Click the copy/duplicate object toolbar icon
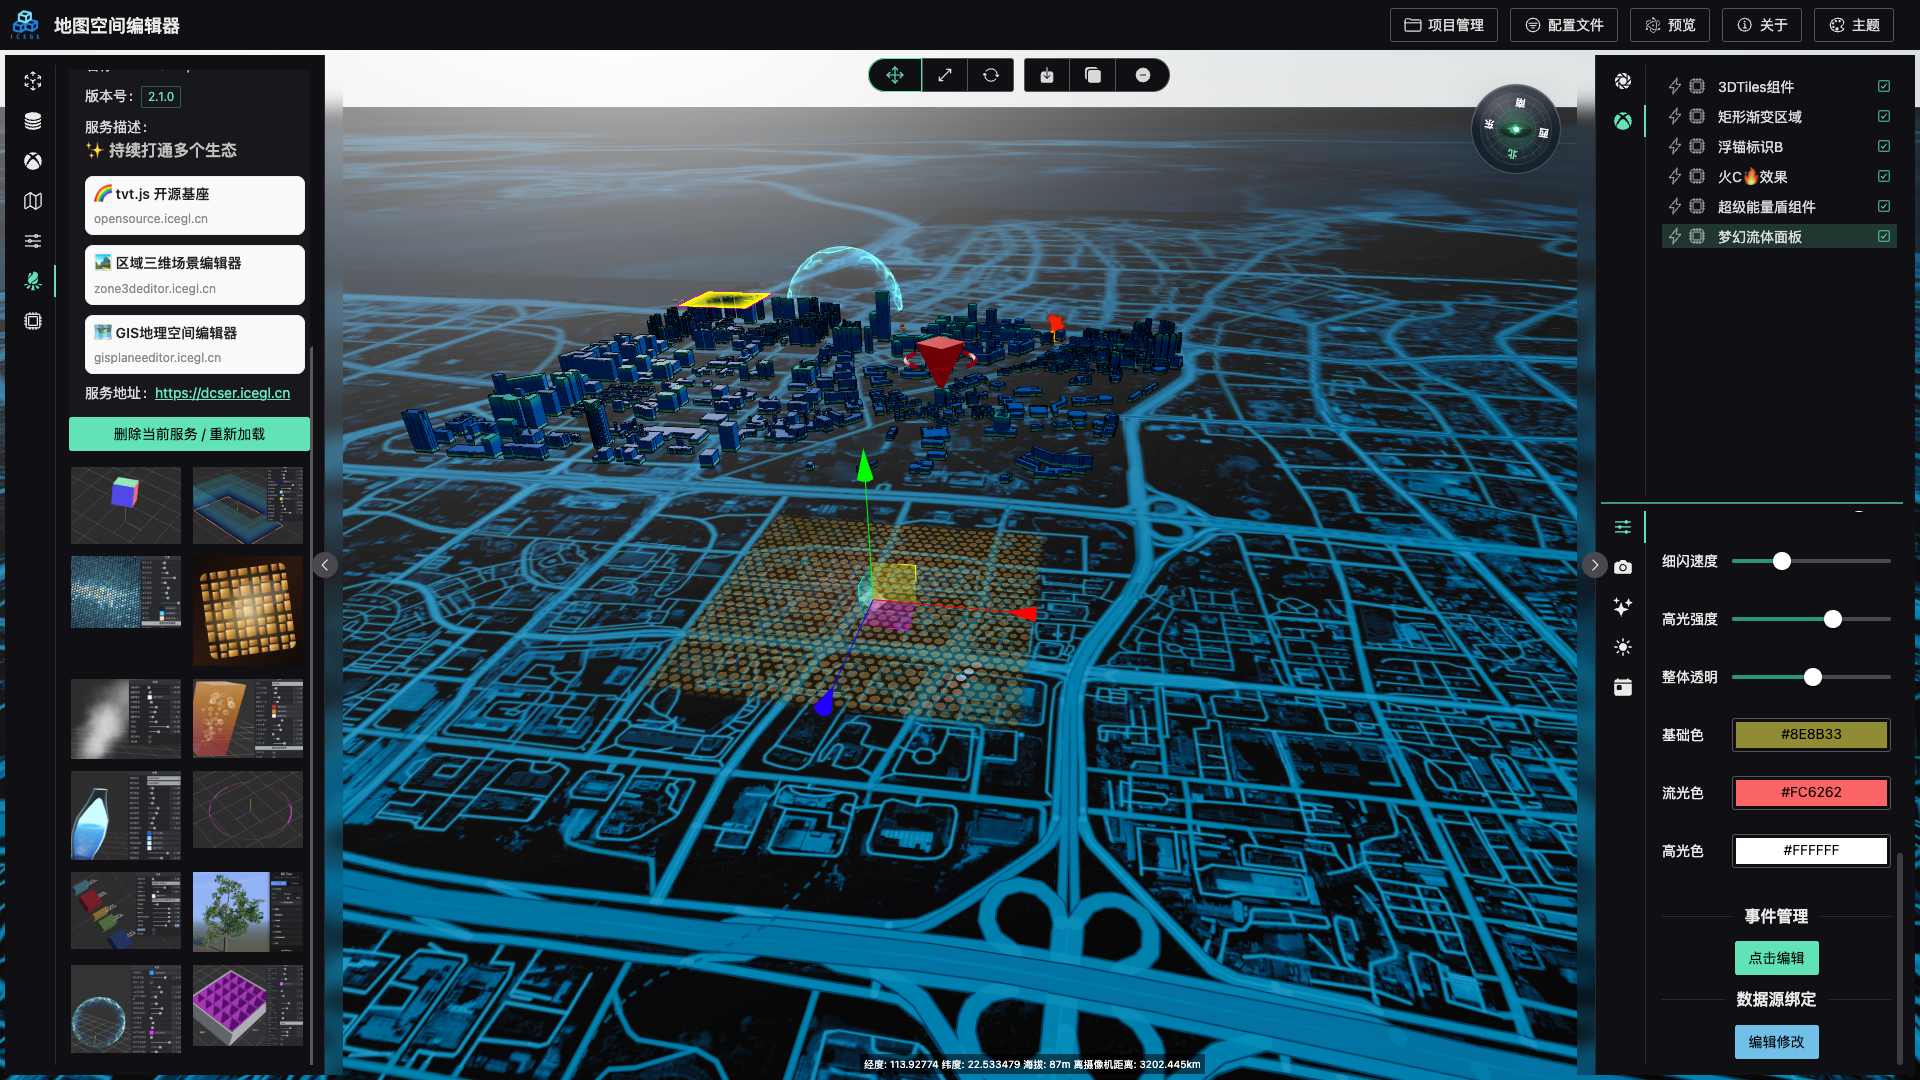Image resolution: width=1920 pixels, height=1080 pixels. (x=1092, y=75)
